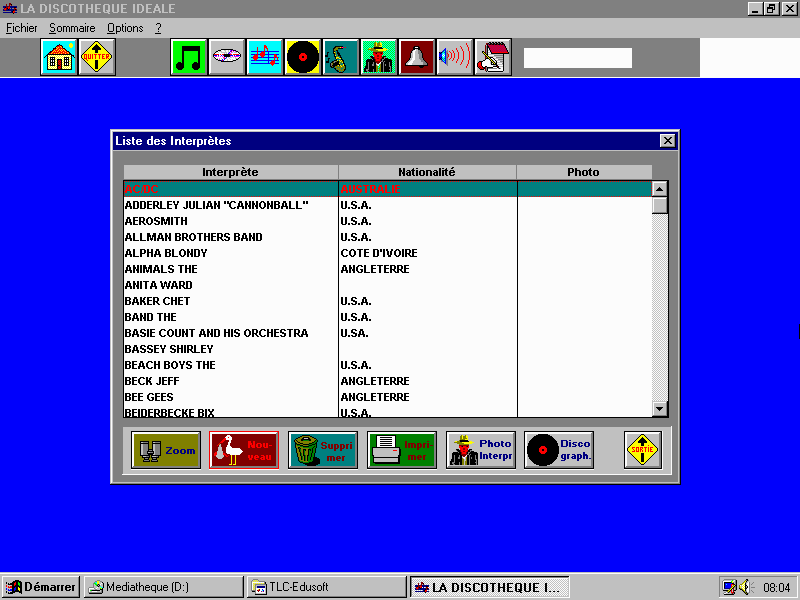This screenshot has height=600, width=800.
Task: Open the Fichier menu
Action: click(x=21, y=28)
